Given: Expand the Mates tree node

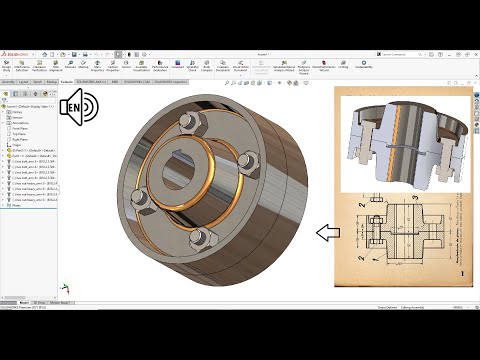Looking at the screenshot, I should coord(4,205).
